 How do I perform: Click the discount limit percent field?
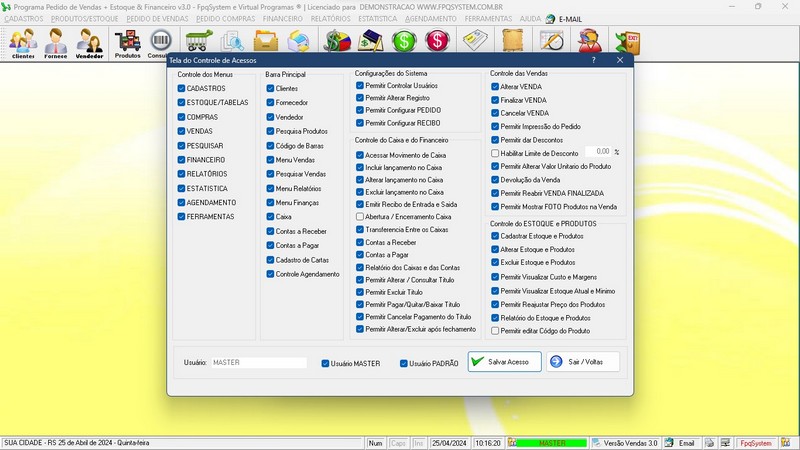tap(598, 152)
